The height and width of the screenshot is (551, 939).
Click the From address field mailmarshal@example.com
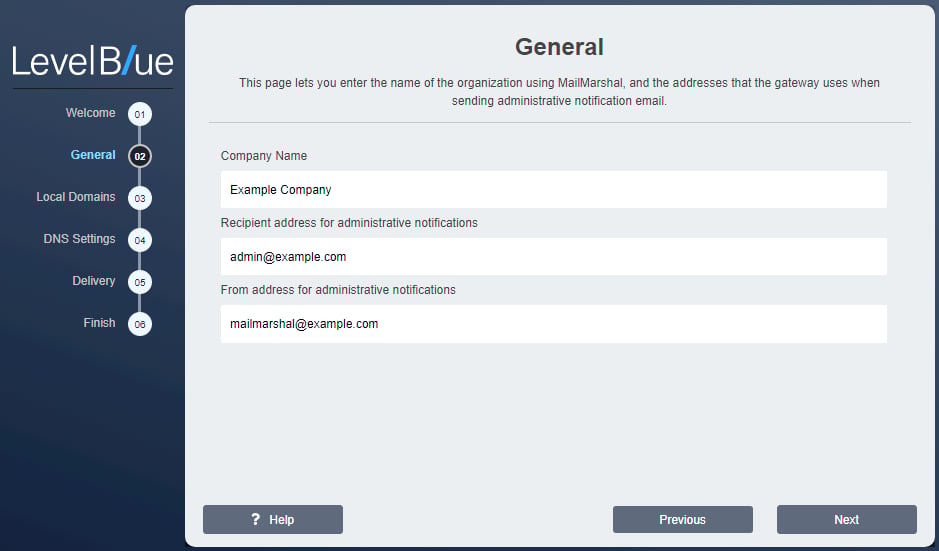(x=553, y=323)
